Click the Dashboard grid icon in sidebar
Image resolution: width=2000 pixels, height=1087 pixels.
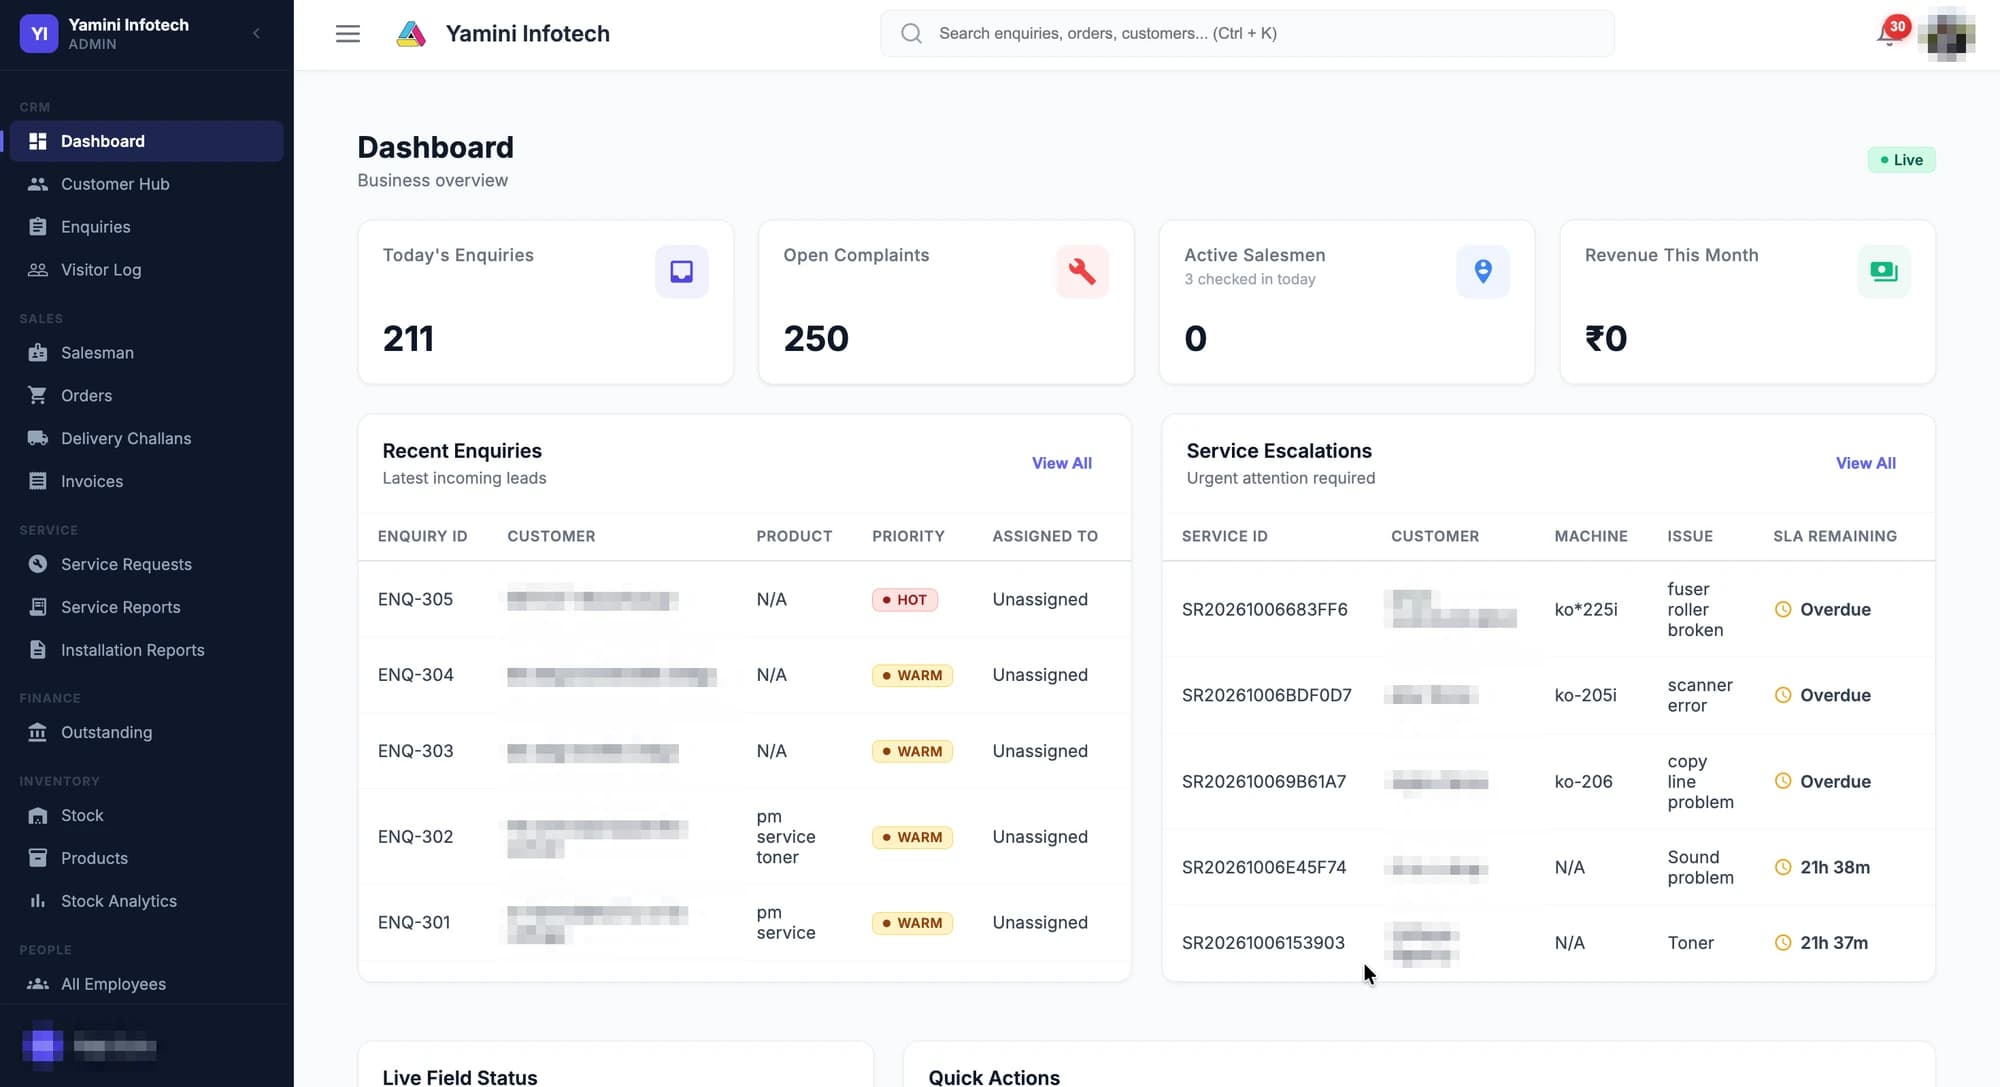[x=38, y=141]
